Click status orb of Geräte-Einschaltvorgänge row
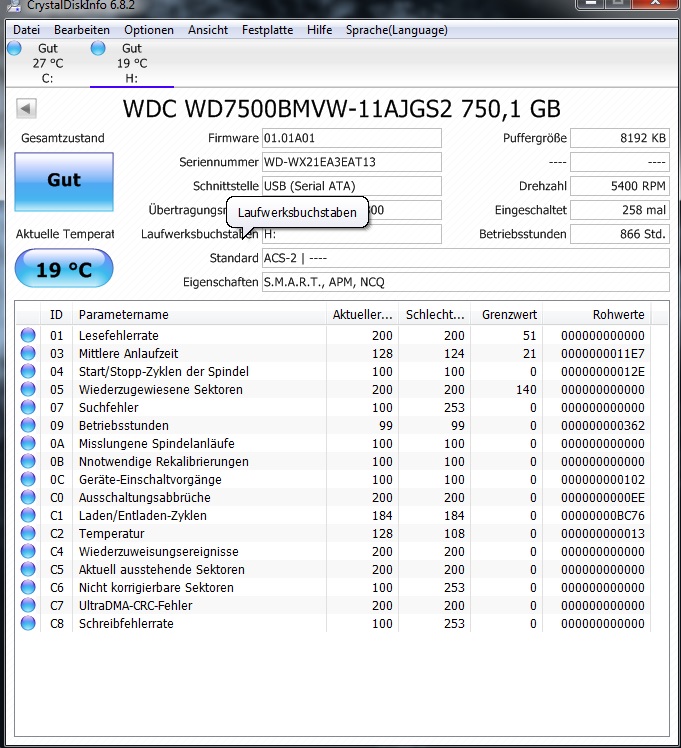 point(28,479)
